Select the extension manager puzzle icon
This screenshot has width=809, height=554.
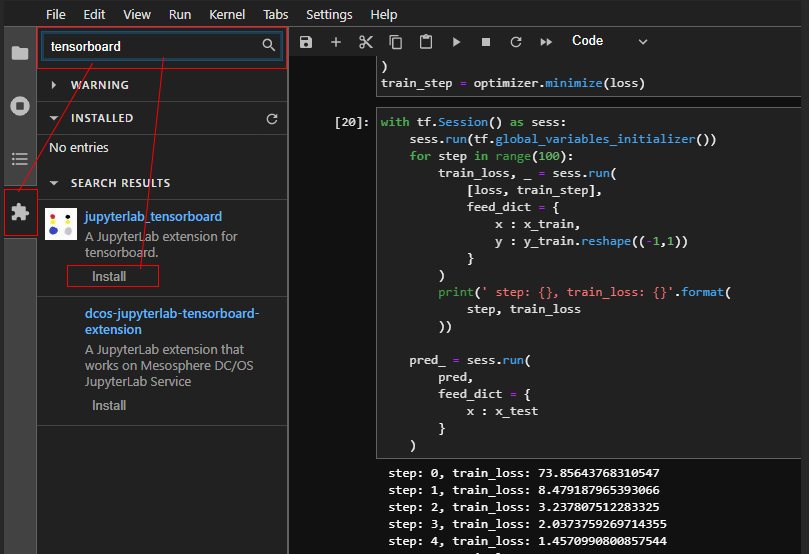20,212
